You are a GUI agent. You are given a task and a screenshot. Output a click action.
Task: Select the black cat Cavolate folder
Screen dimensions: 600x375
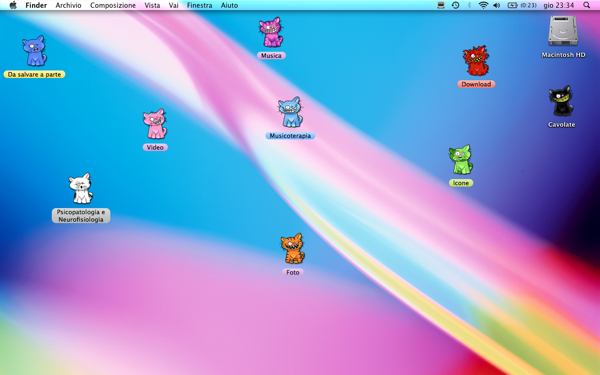tap(561, 101)
